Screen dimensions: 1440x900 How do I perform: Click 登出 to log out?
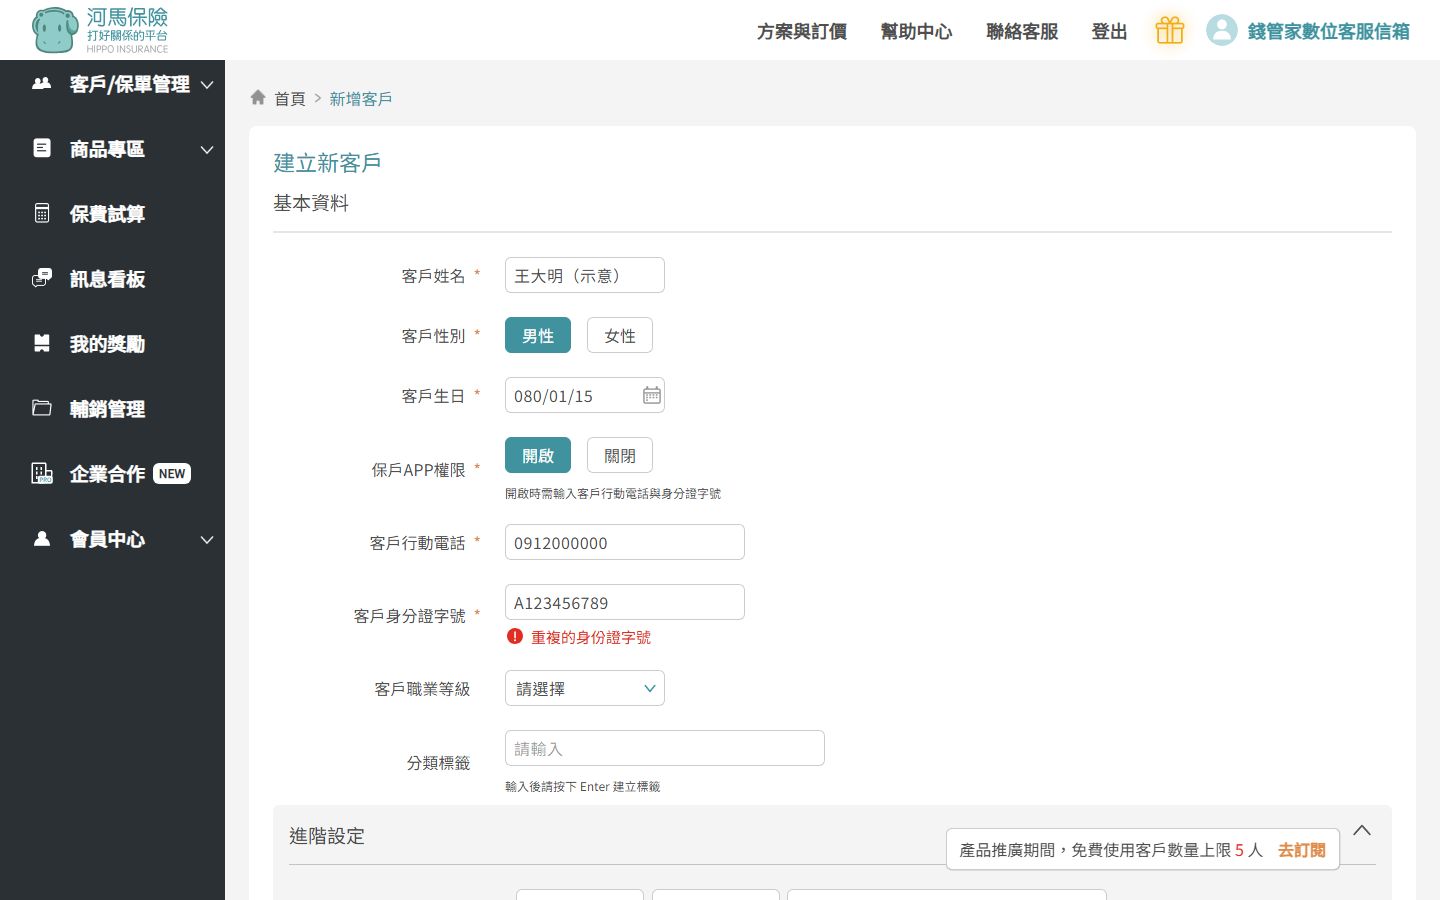[1108, 32]
